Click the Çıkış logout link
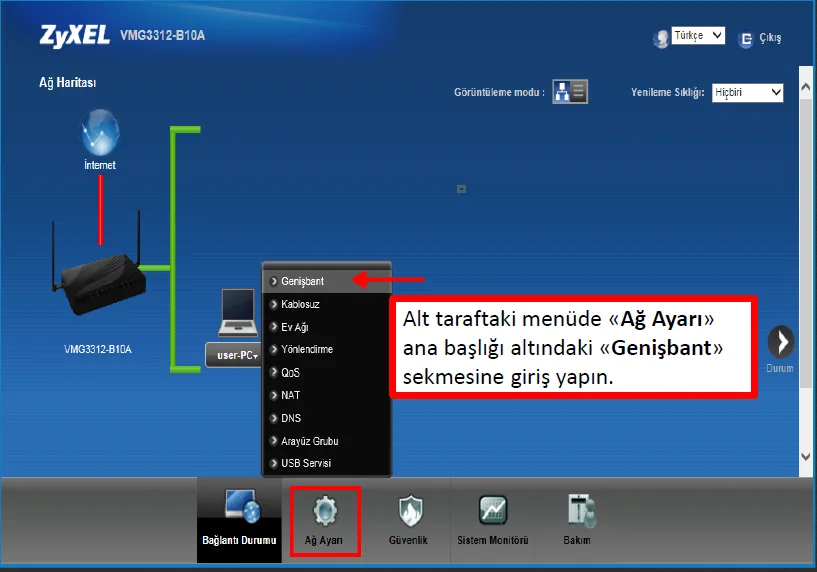This screenshot has width=817, height=572. click(x=770, y=38)
